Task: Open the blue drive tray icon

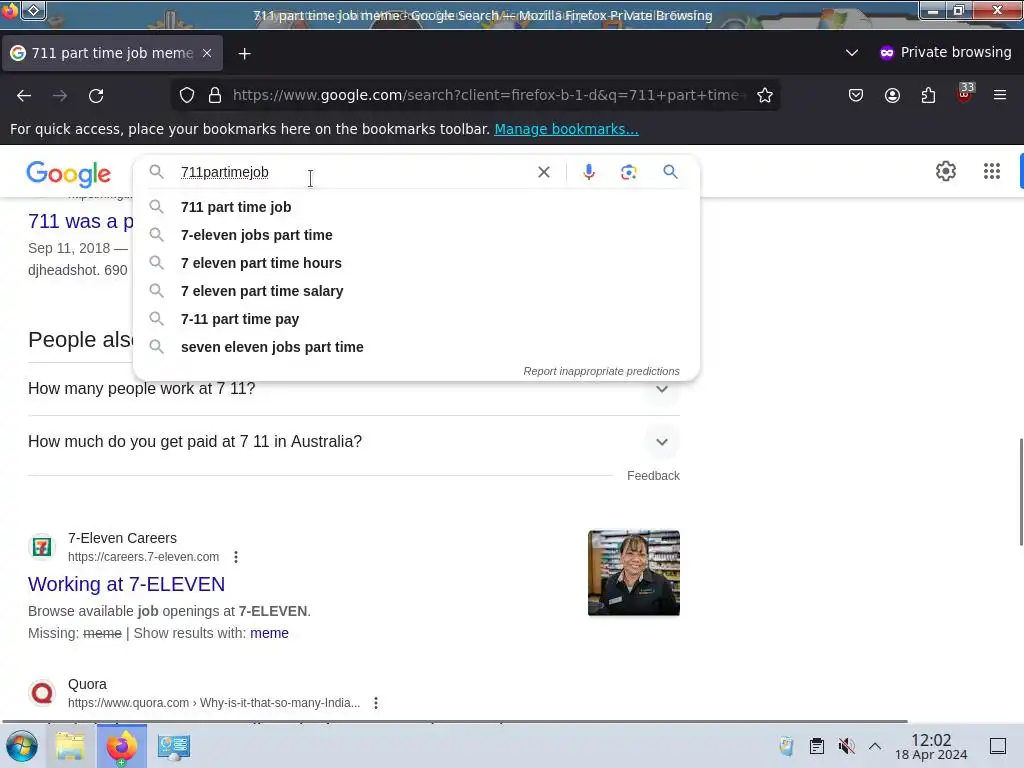Action: point(786,746)
